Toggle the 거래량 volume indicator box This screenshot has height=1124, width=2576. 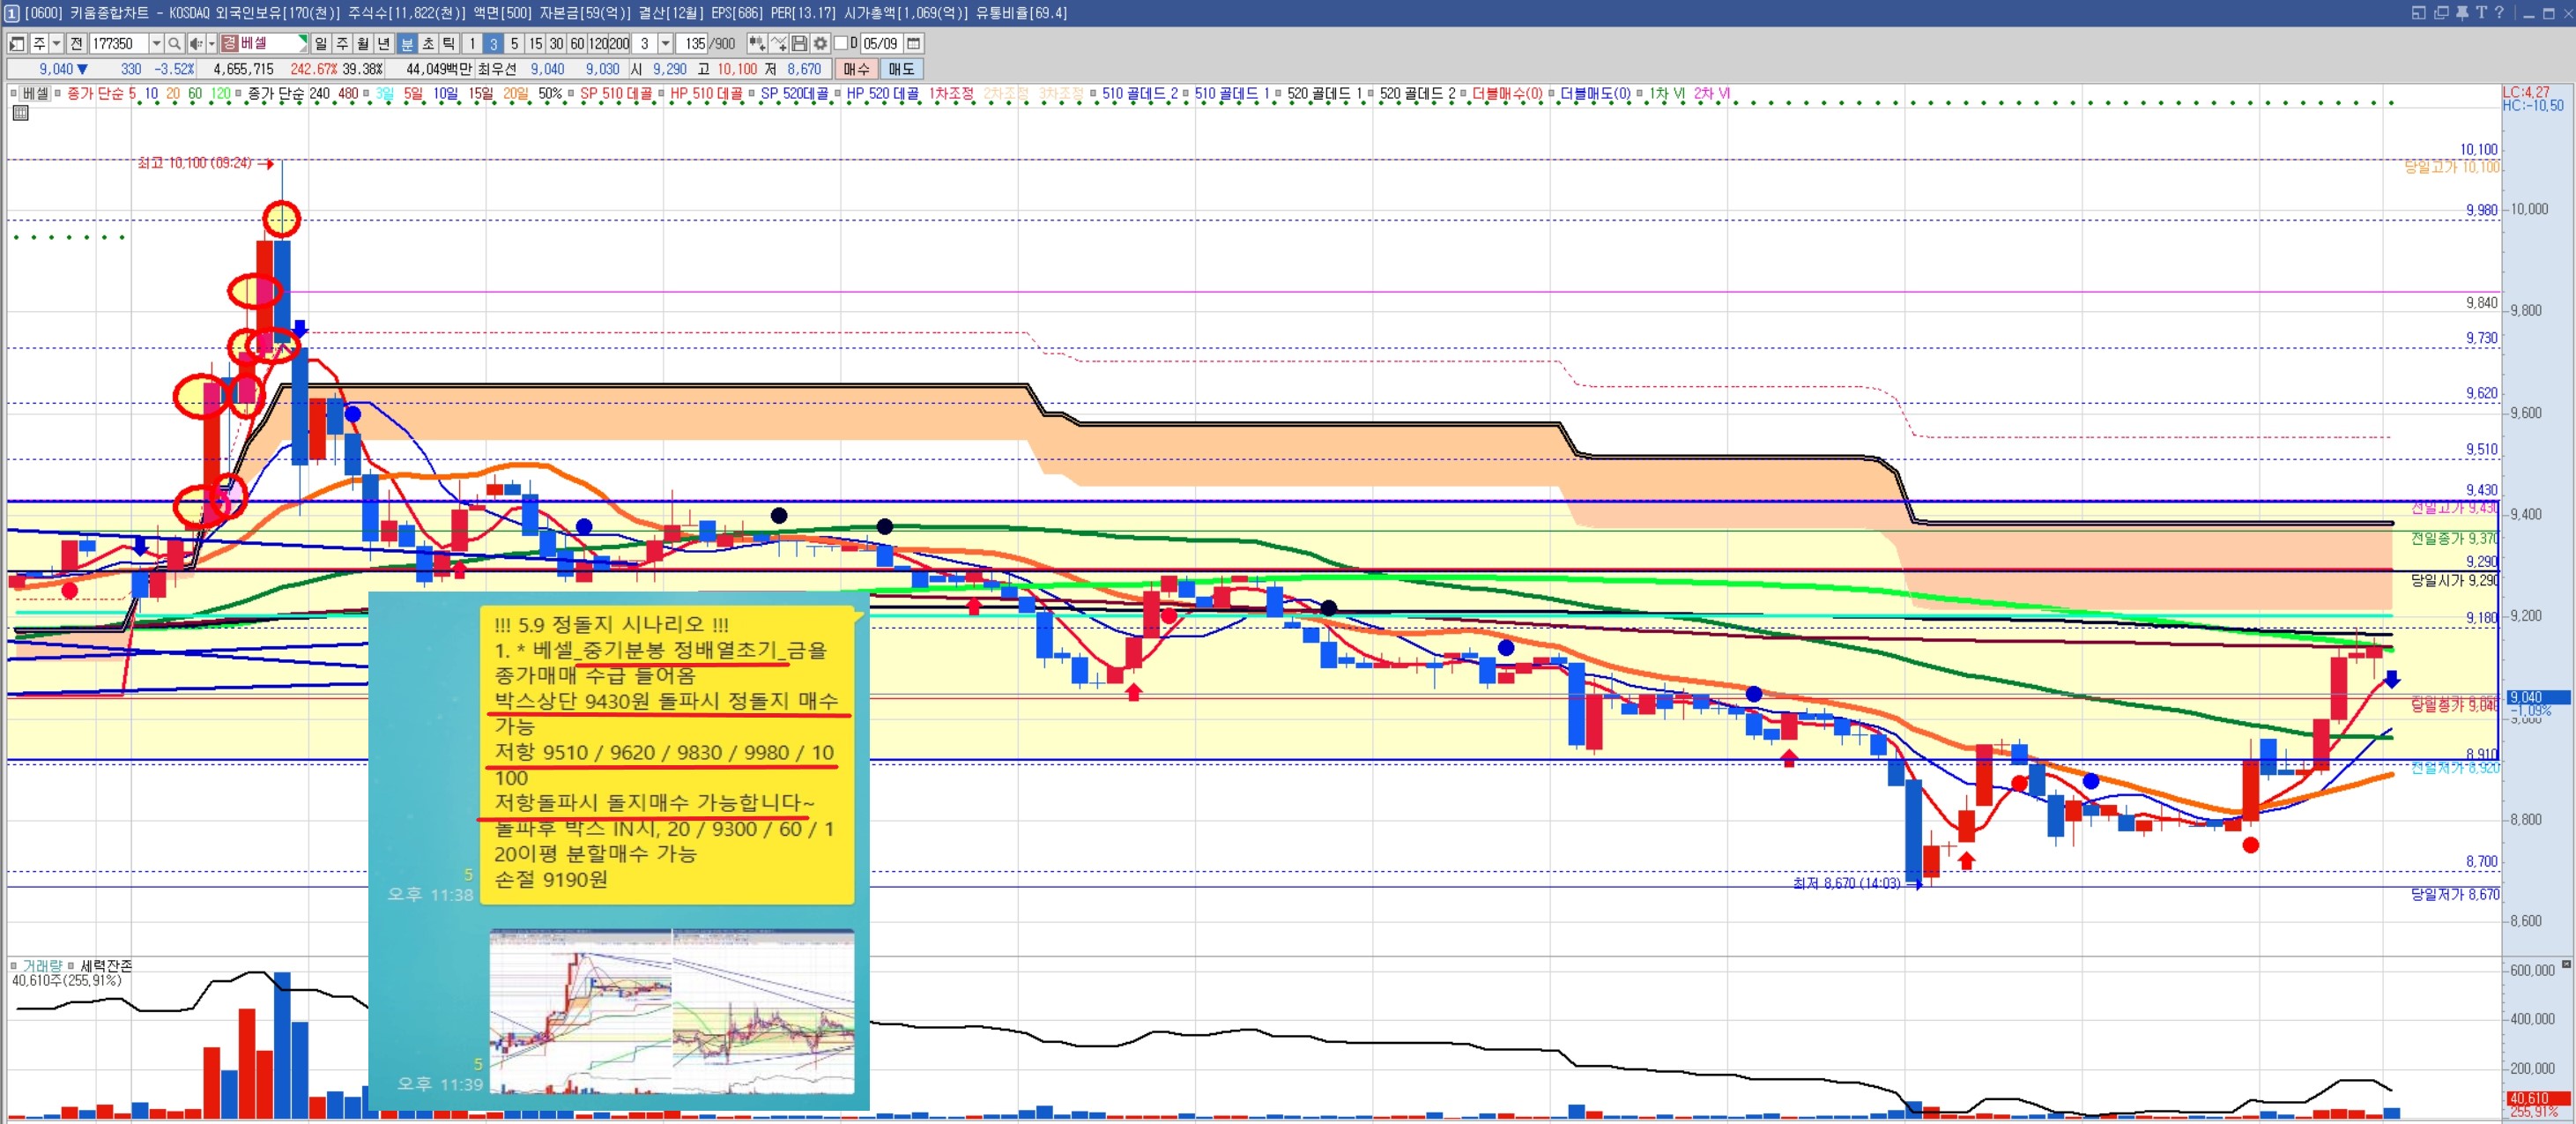click(x=14, y=966)
